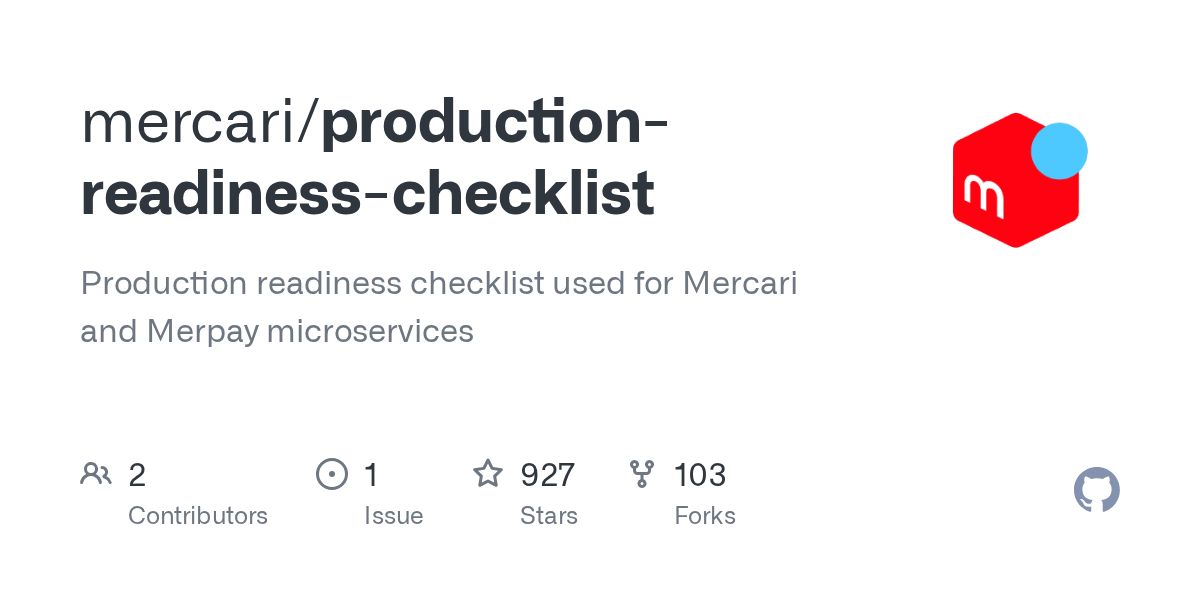
Task: Open the Contributors label
Action: (x=198, y=516)
